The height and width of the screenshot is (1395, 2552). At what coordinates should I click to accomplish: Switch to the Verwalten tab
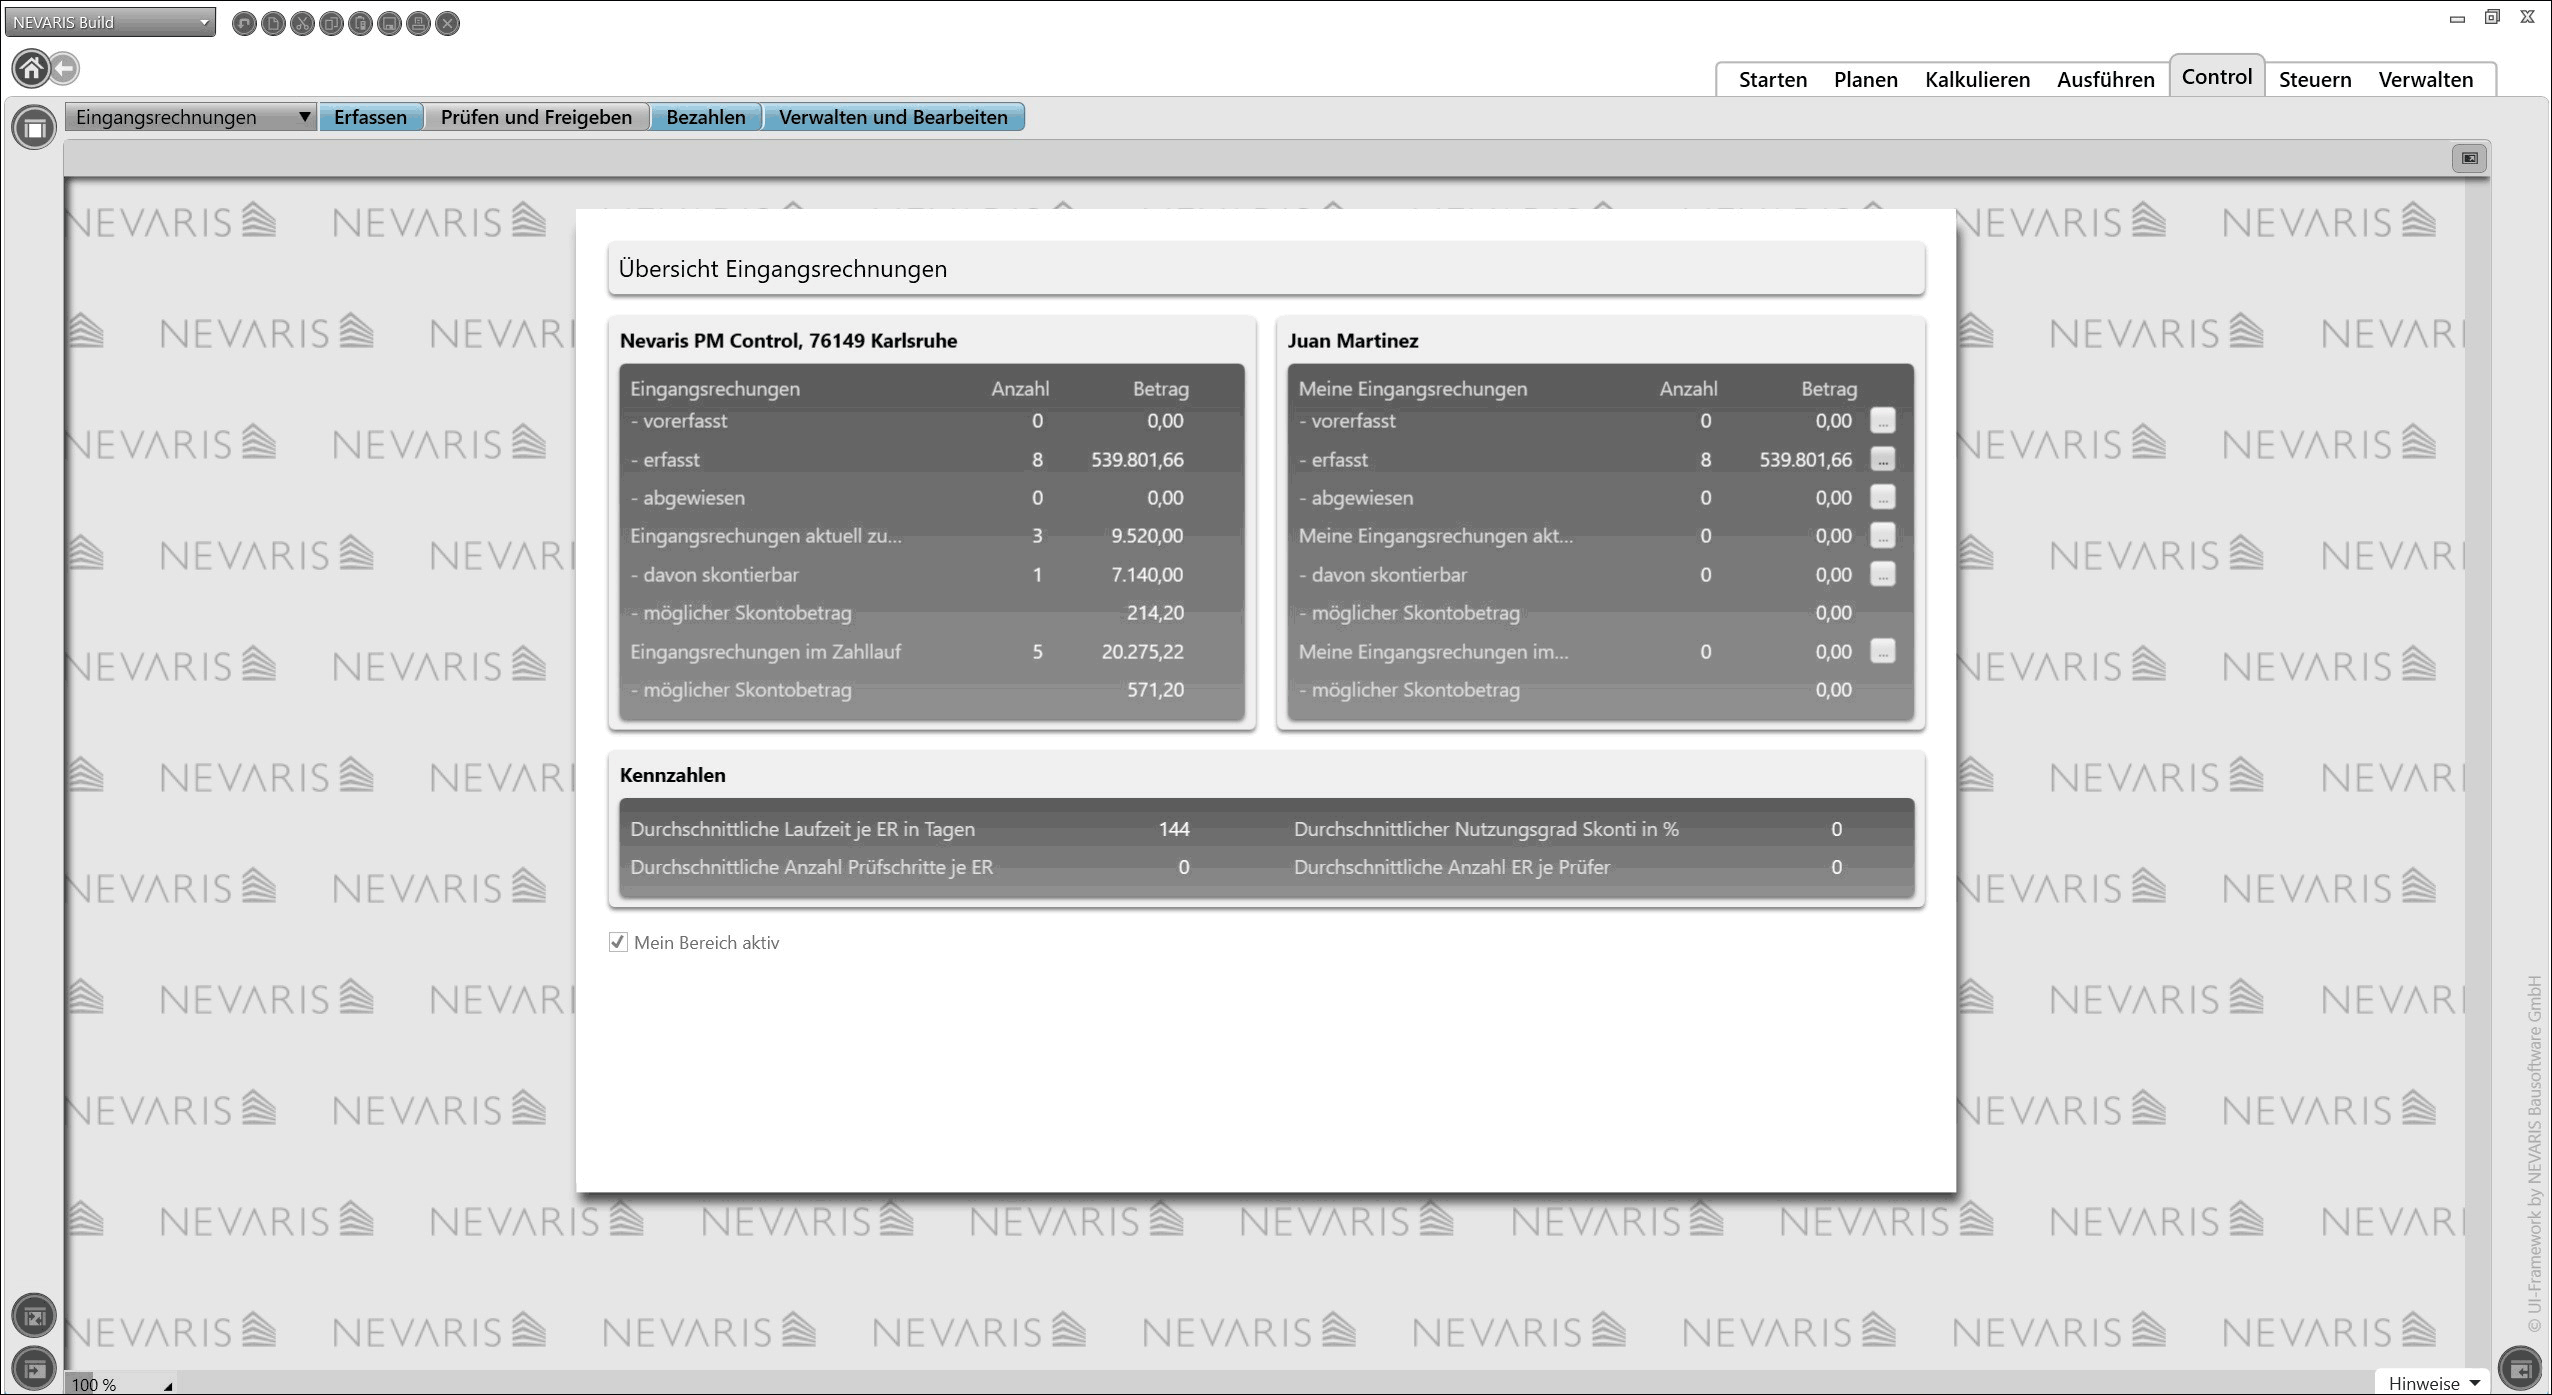[x=2425, y=80]
